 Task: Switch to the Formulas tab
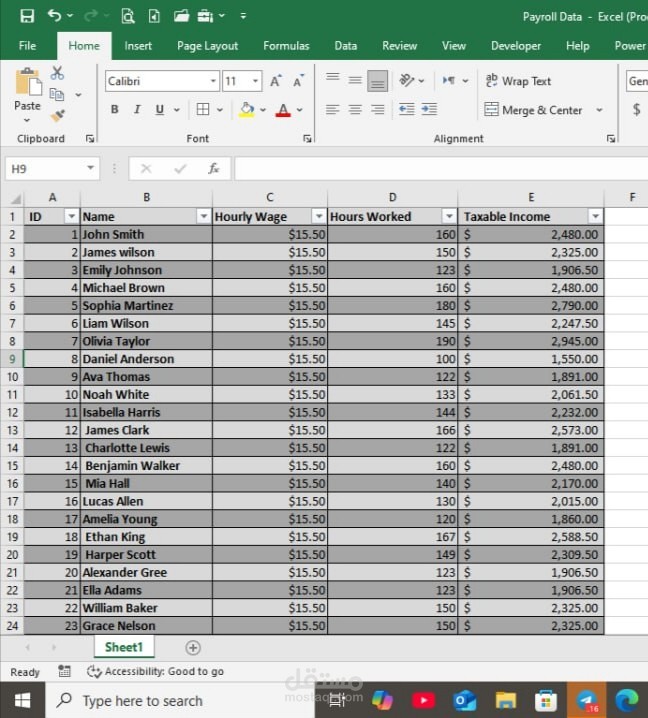pos(286,46)
